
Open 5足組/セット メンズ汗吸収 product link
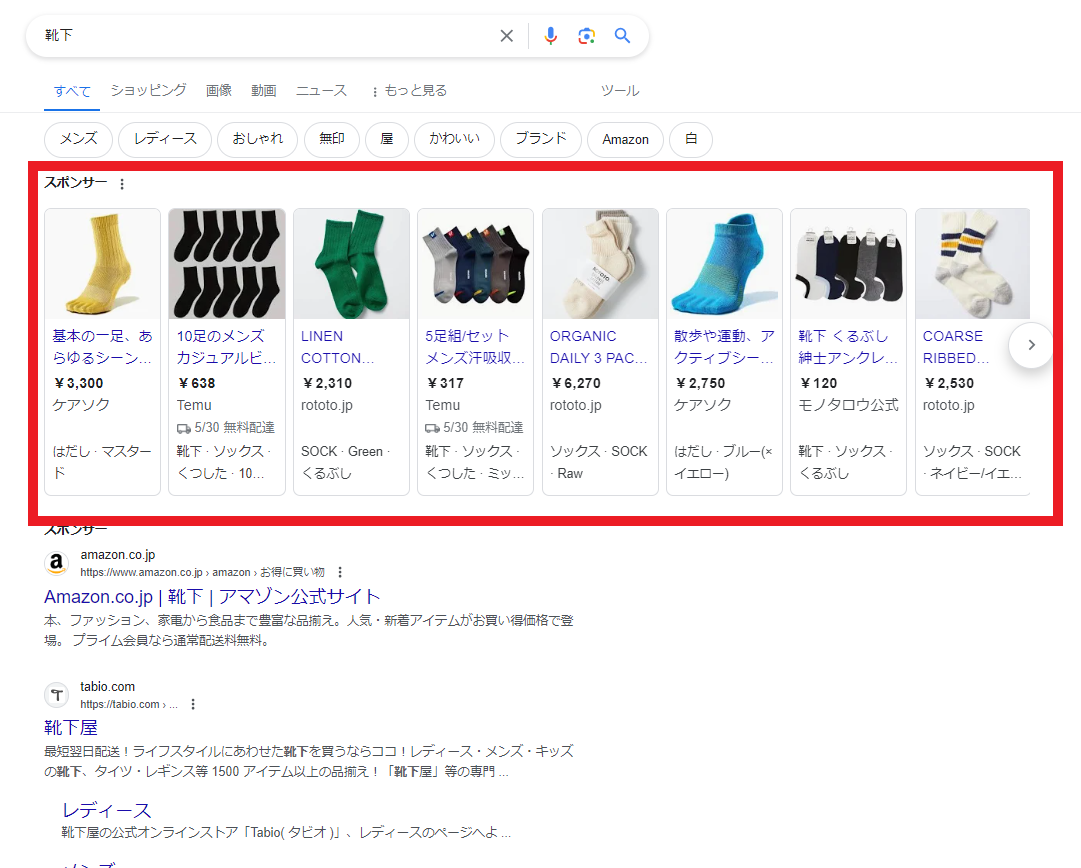(x=475, y=347)
